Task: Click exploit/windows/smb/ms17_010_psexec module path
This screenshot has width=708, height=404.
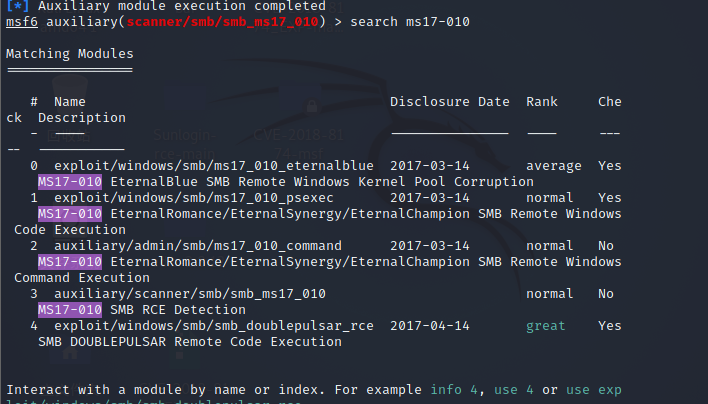Action: (x=194, y=198)
